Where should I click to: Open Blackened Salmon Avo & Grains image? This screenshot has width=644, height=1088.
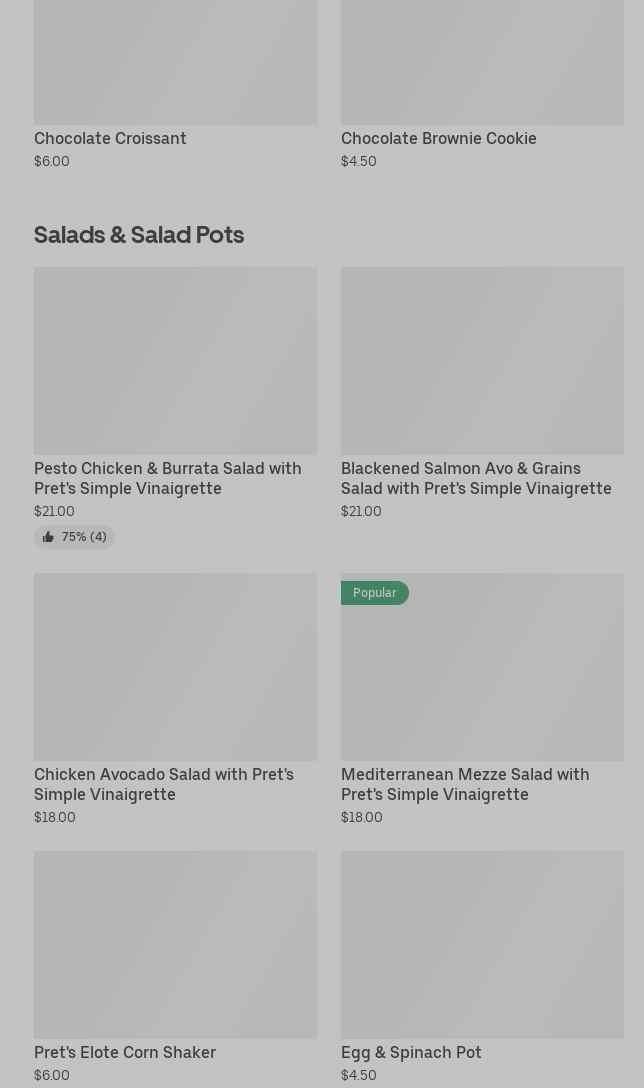(482, 360)
